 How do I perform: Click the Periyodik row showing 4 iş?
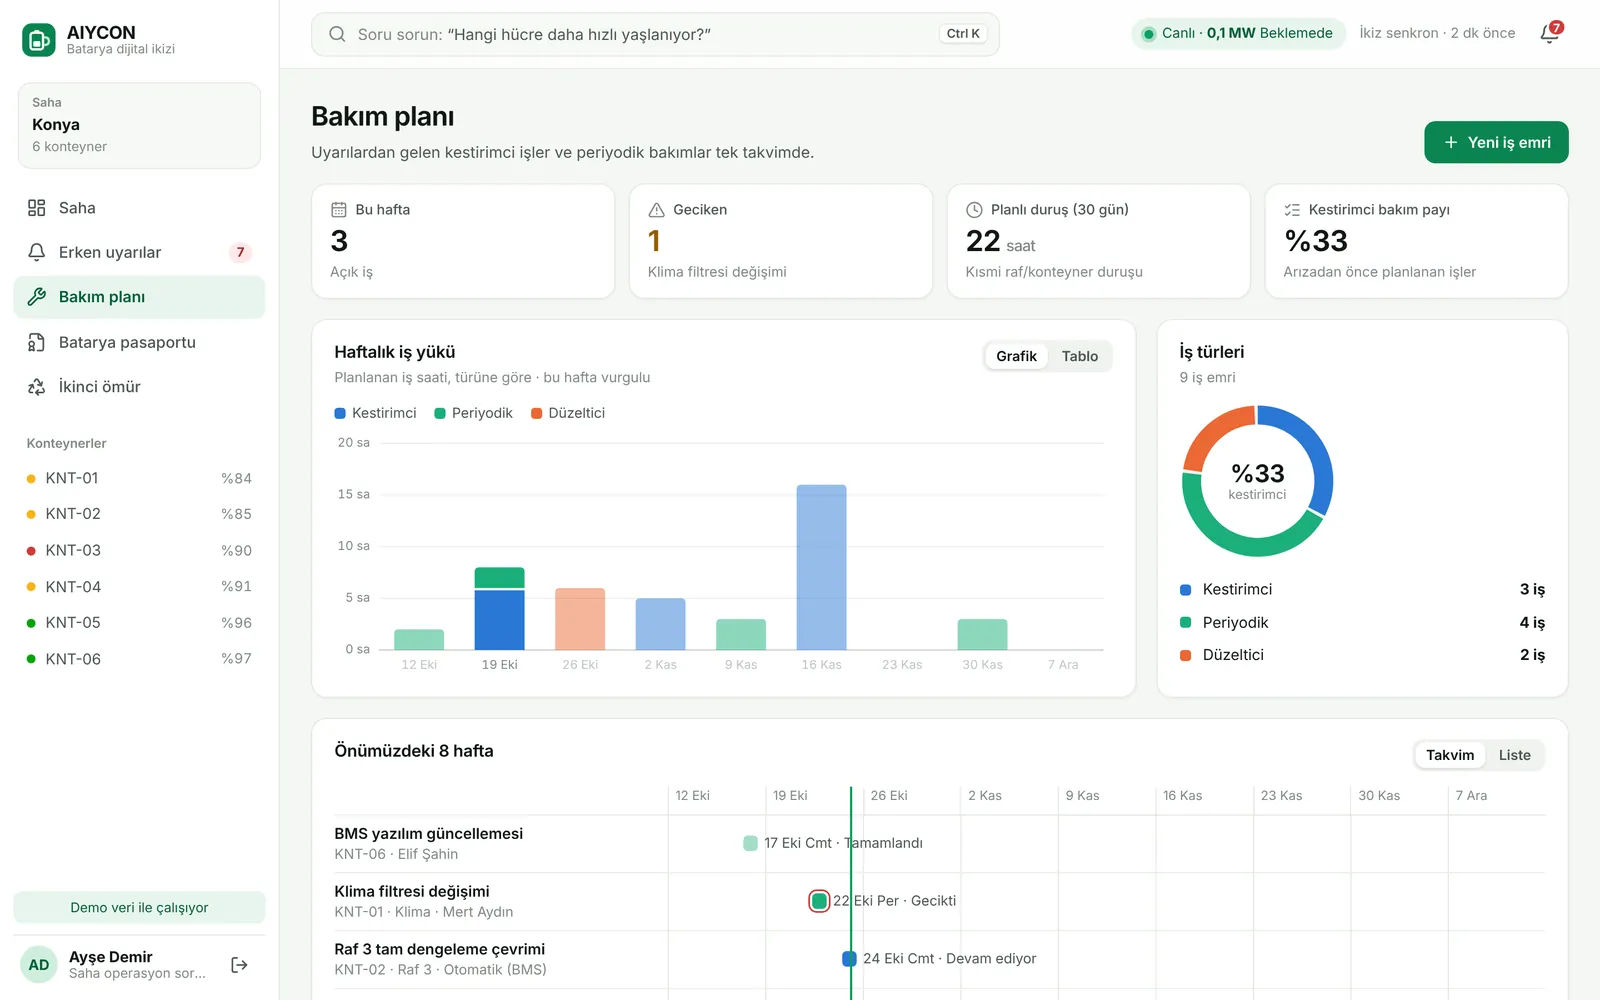[1362, 622]
